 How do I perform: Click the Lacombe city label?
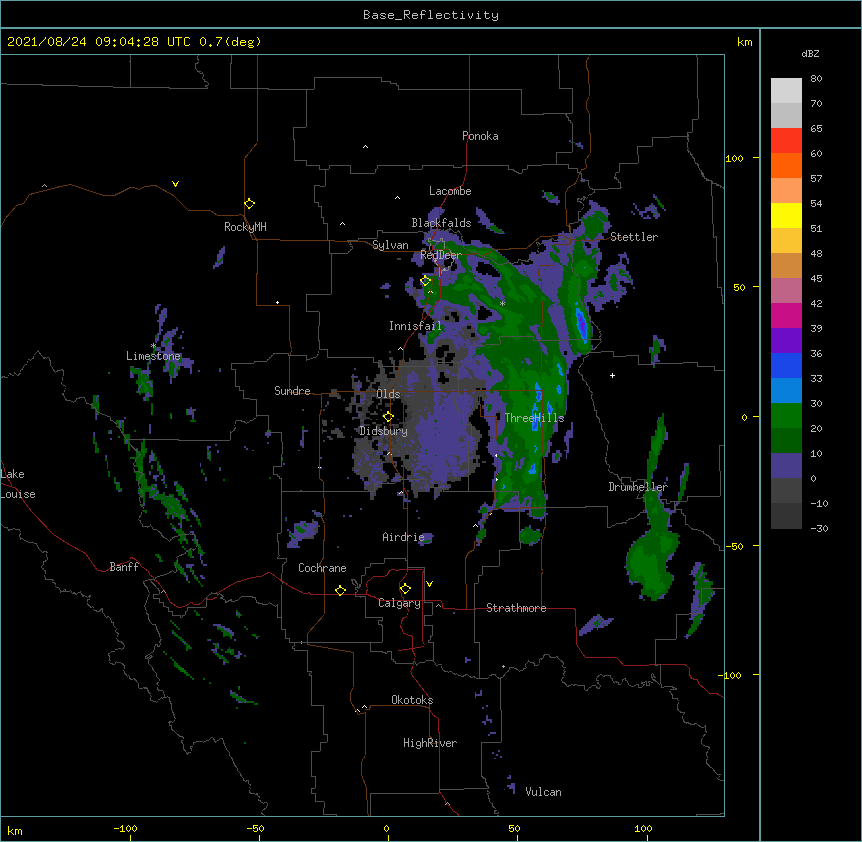pos(450,191)
